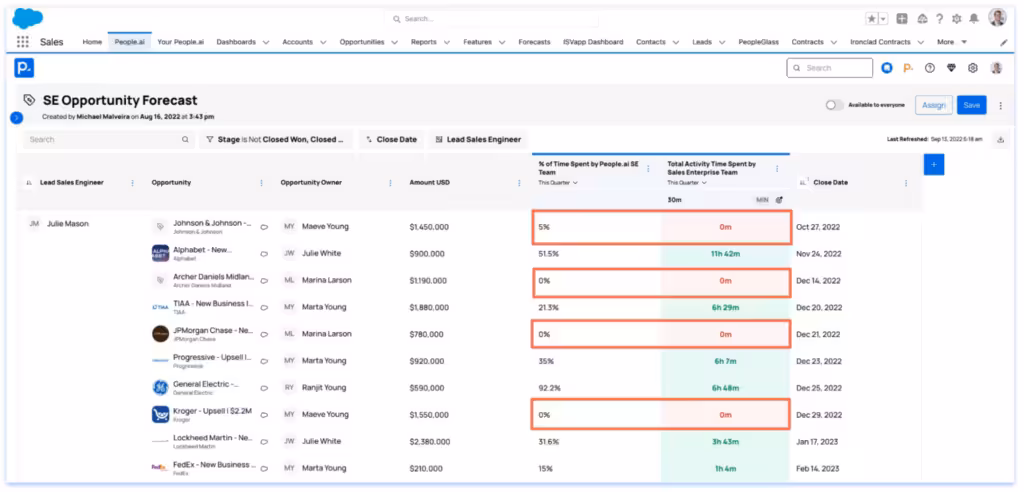The height and width of the screenshot is (492, 1024).
Task: Open the notifications bell
Action: (974, 19)
